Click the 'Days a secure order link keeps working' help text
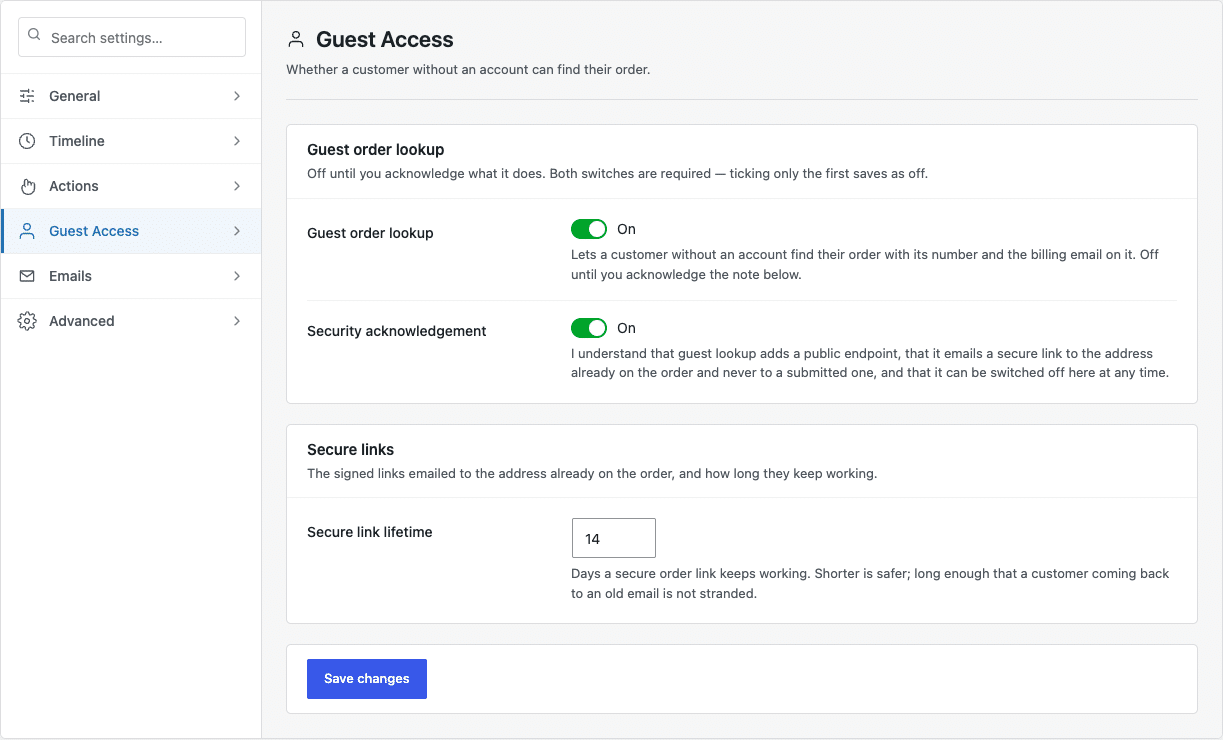Image resolution: width=1223 pixels, height=740 pixels. 870,583
